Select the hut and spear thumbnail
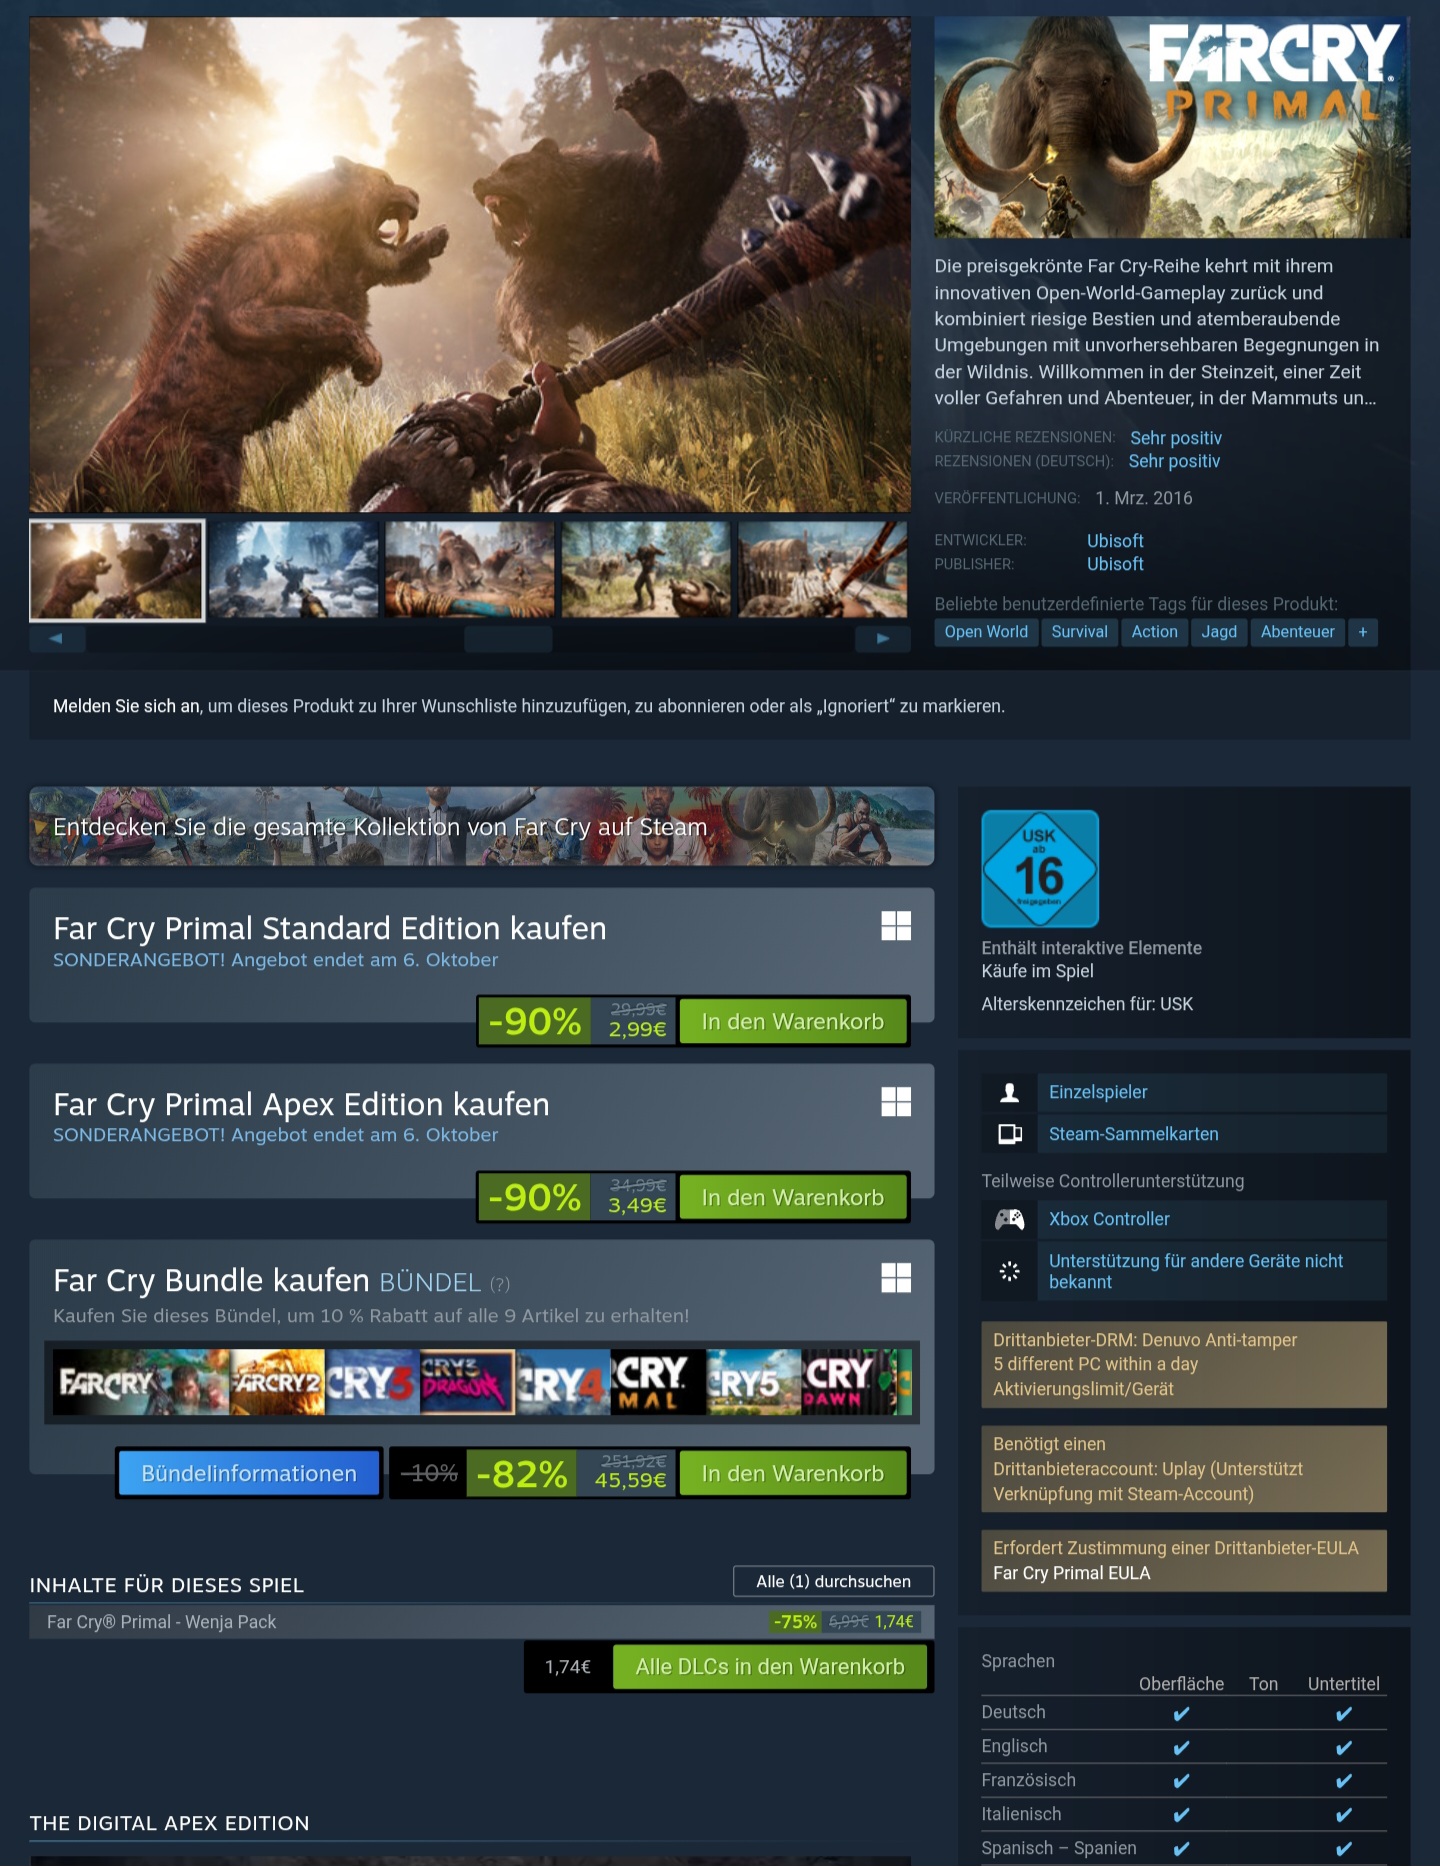This screenshot has width=1440, height=1866. pos(822,570)
